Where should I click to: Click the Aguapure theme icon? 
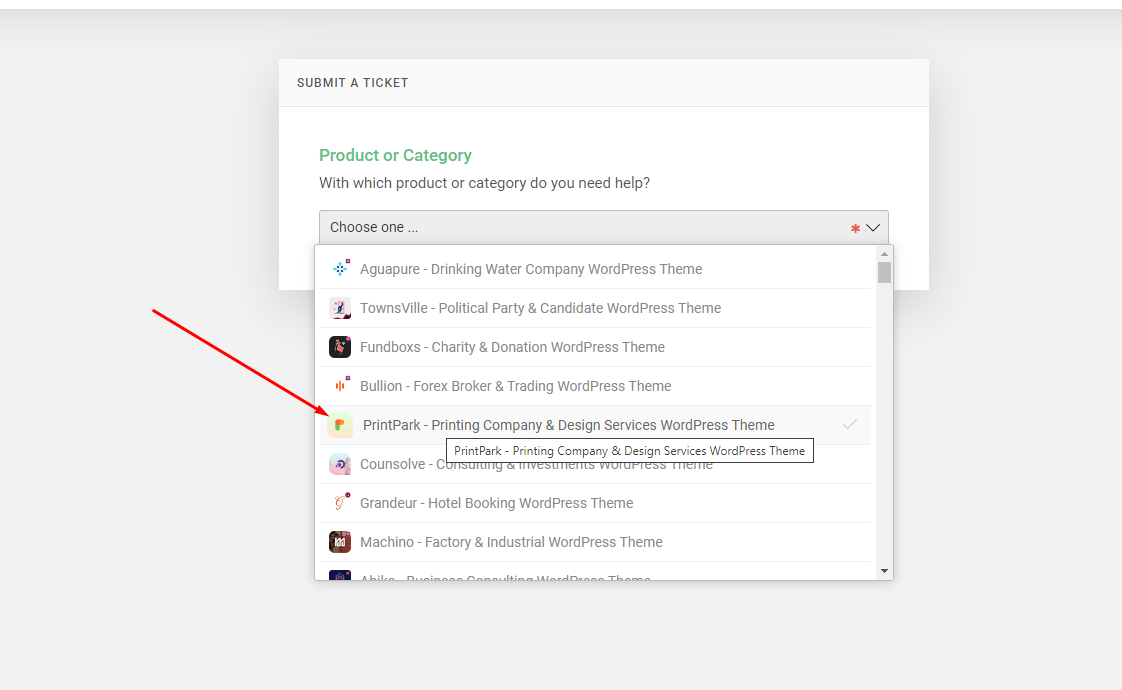pos(340,268)
